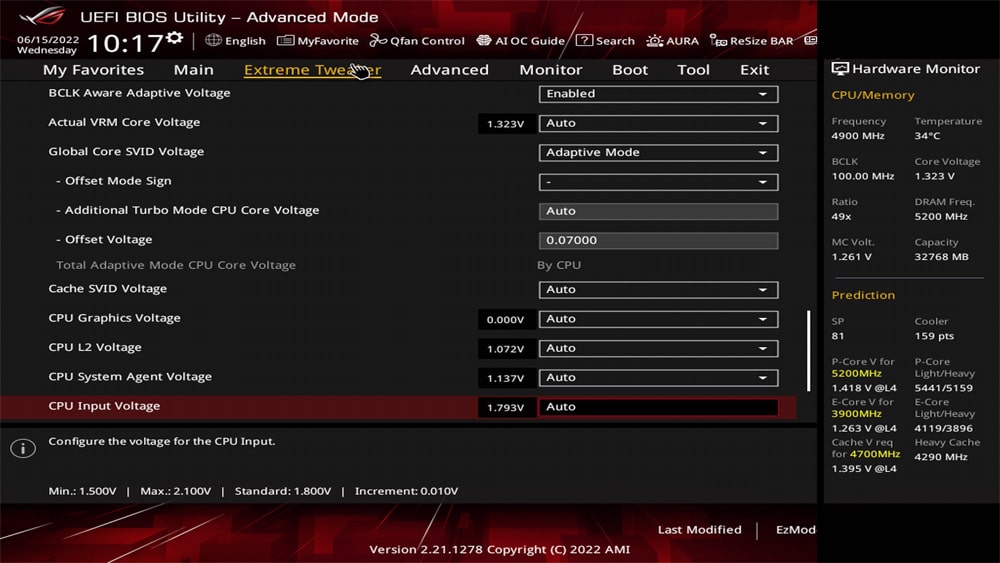Open BCLK Aware Adaptive Voltage dropdown
This screenshot has height=563, width=1000.
click(658, 94)
